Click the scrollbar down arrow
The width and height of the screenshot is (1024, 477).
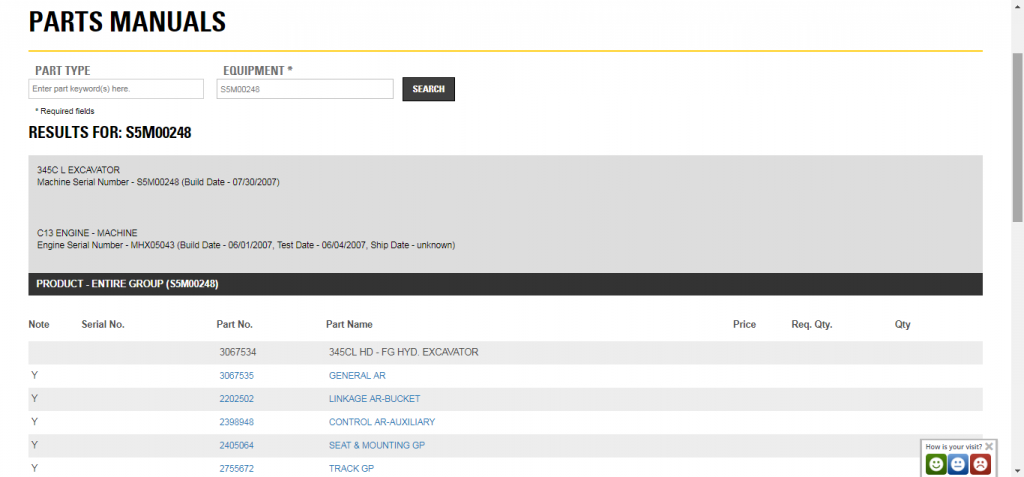coord(1017,470)
